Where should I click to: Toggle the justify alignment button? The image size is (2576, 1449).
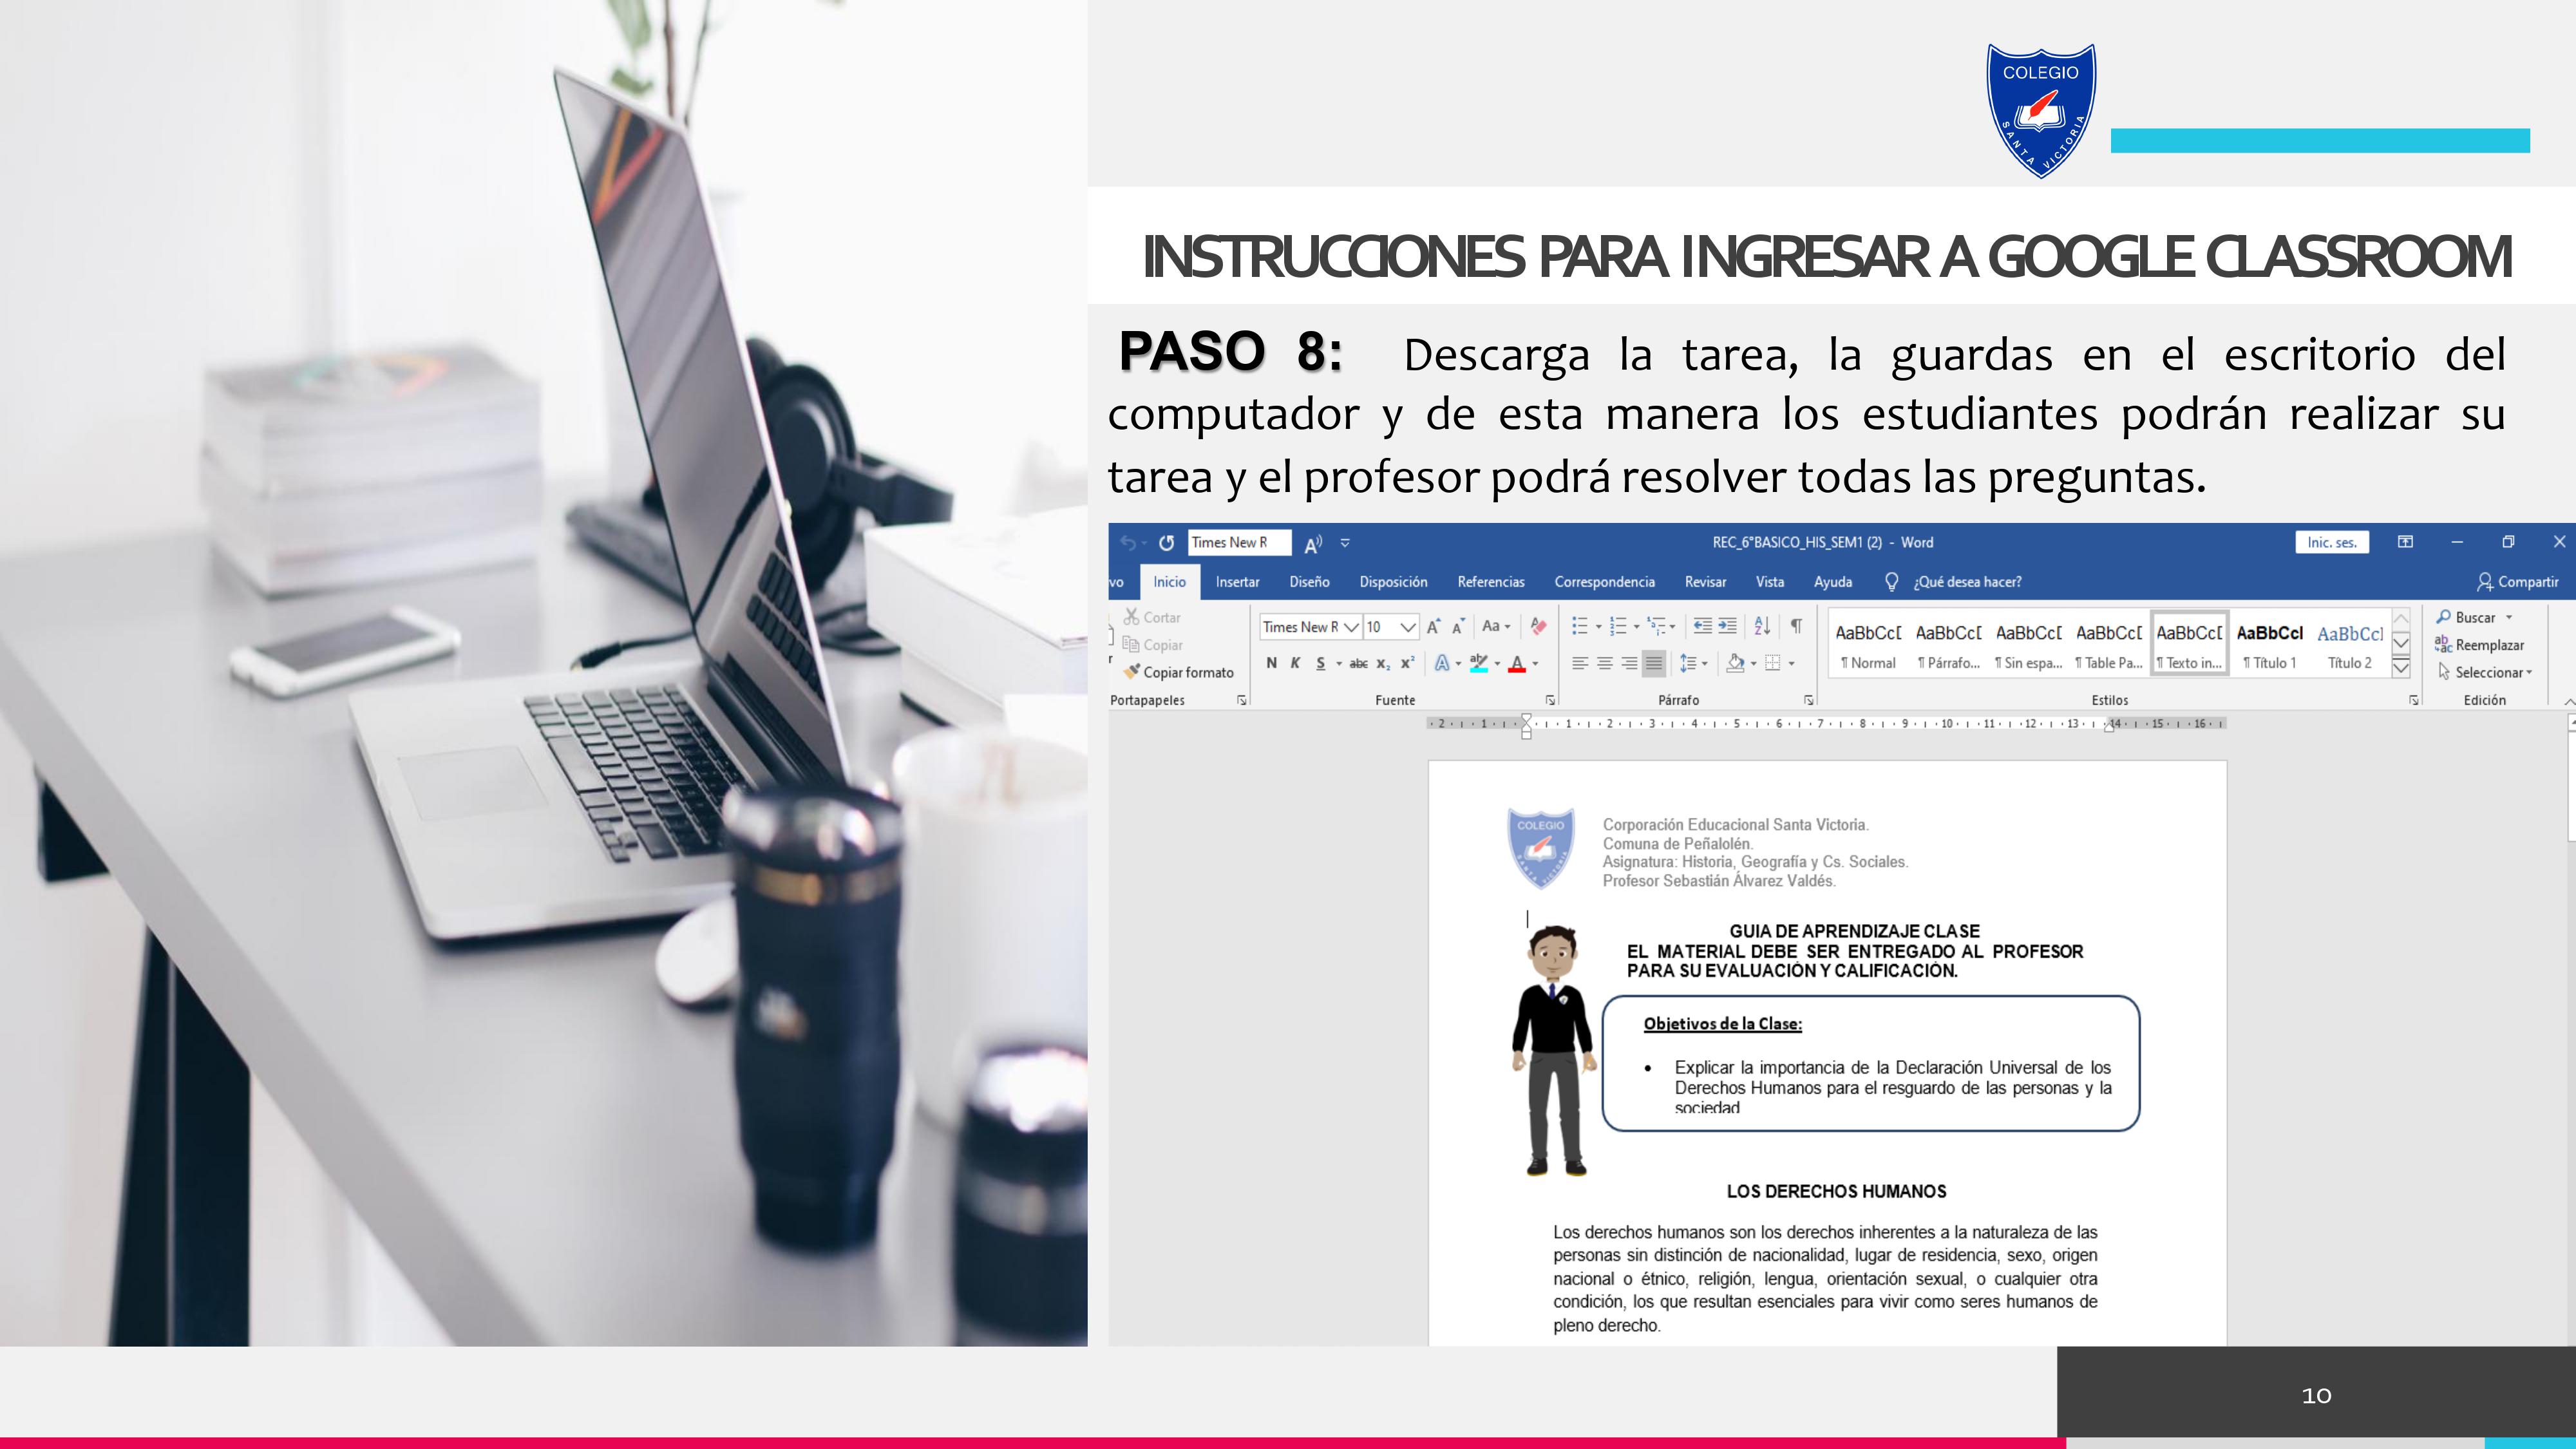click(1654, 663)
